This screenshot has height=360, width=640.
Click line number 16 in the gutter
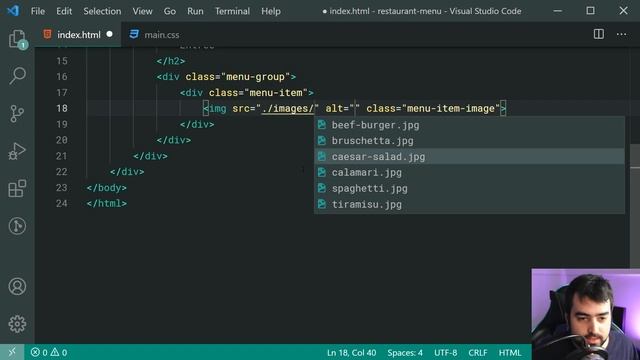pos(62,77)
